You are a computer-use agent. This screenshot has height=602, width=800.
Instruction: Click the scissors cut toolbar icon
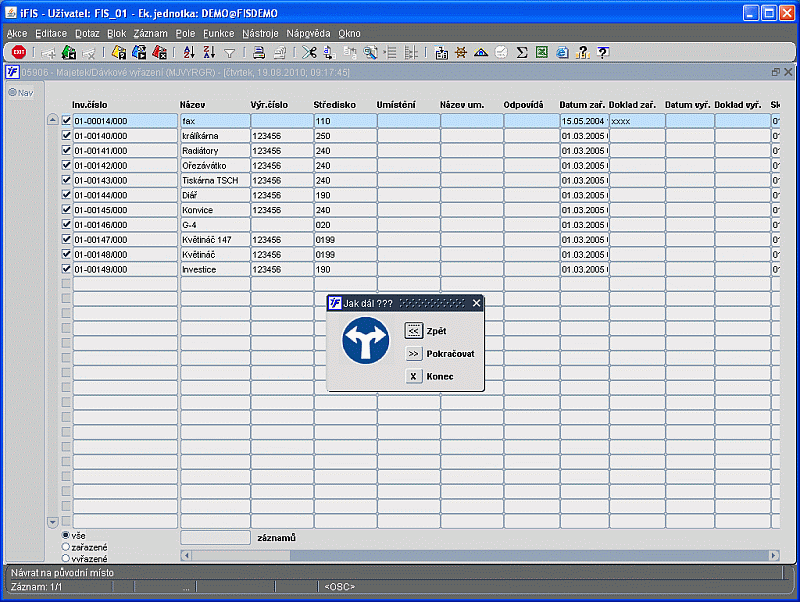(x=309, y=52)
